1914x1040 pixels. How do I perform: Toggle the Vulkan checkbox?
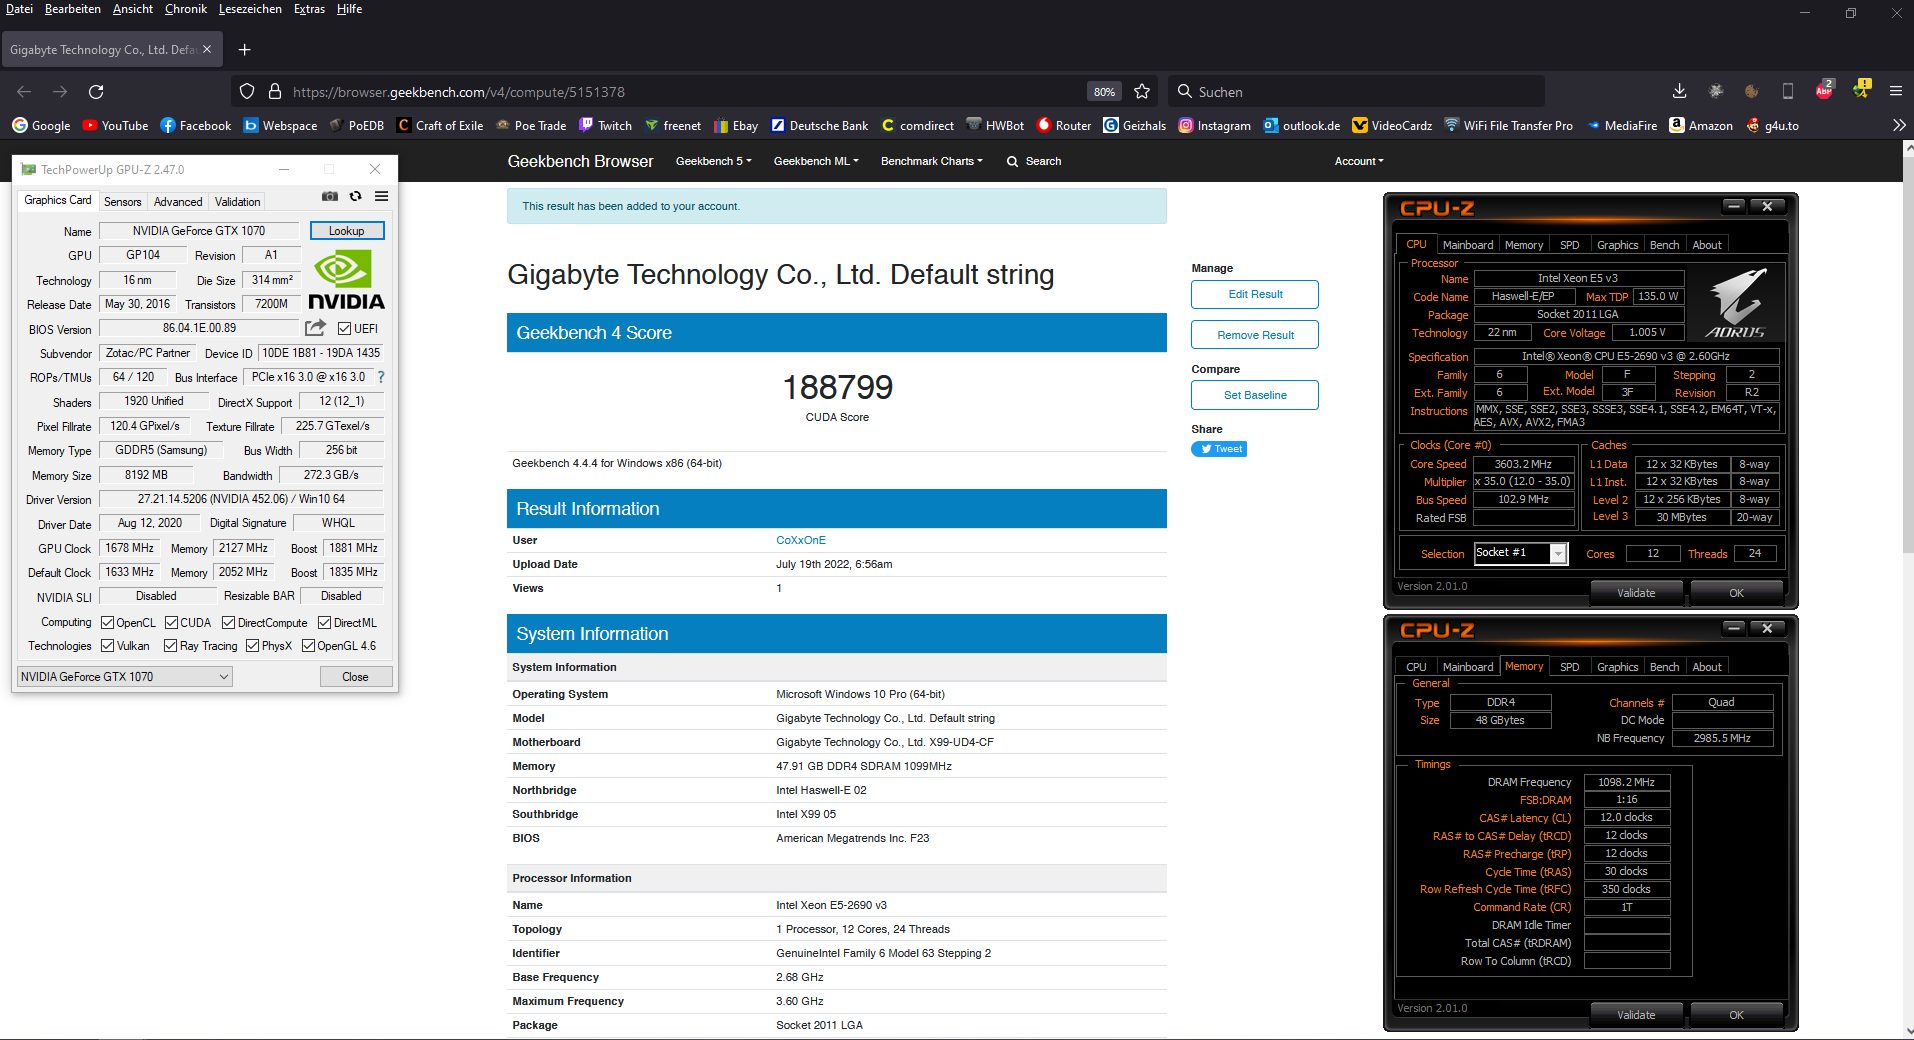pyautogui.click(x=108, y=645)
